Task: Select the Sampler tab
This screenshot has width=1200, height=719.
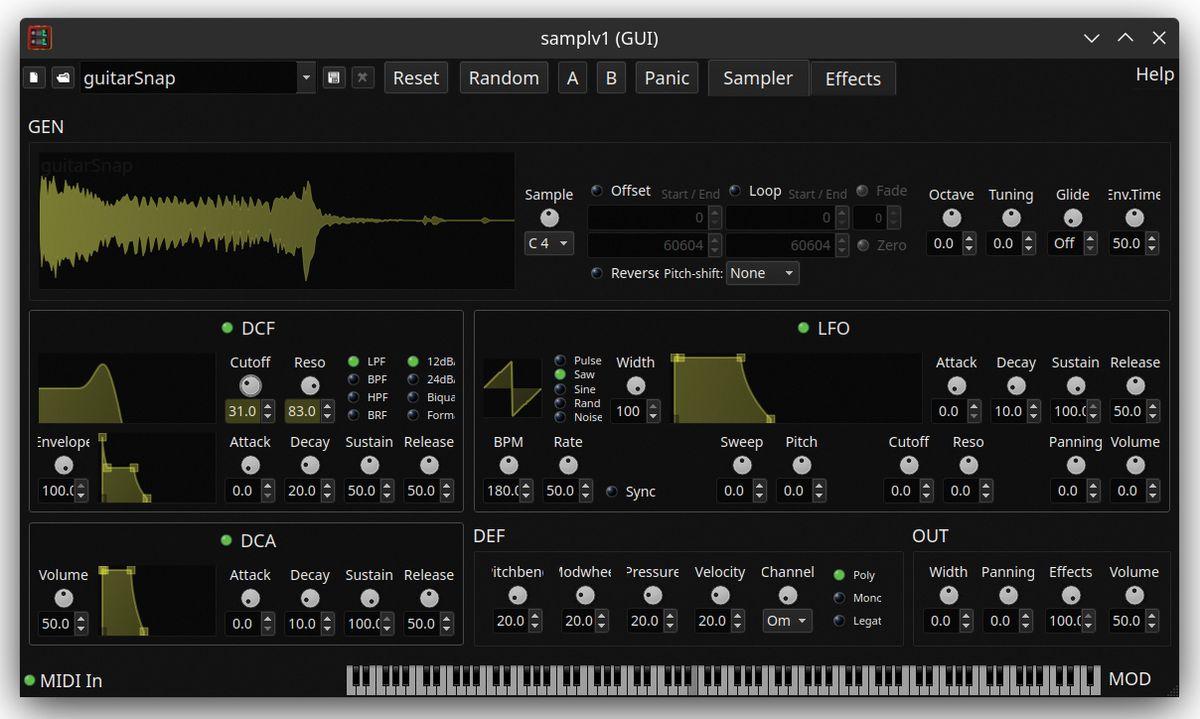Action: click(757, 78)
